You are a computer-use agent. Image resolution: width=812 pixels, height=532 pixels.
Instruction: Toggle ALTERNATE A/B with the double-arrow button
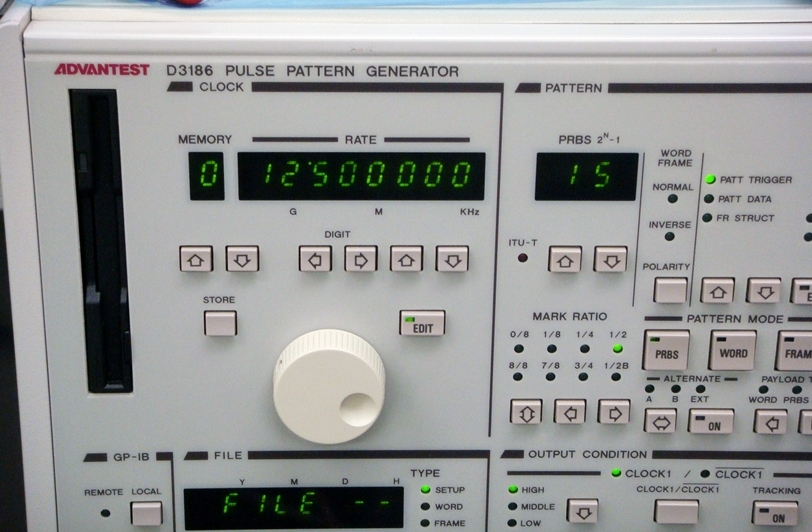coord(660,421)
